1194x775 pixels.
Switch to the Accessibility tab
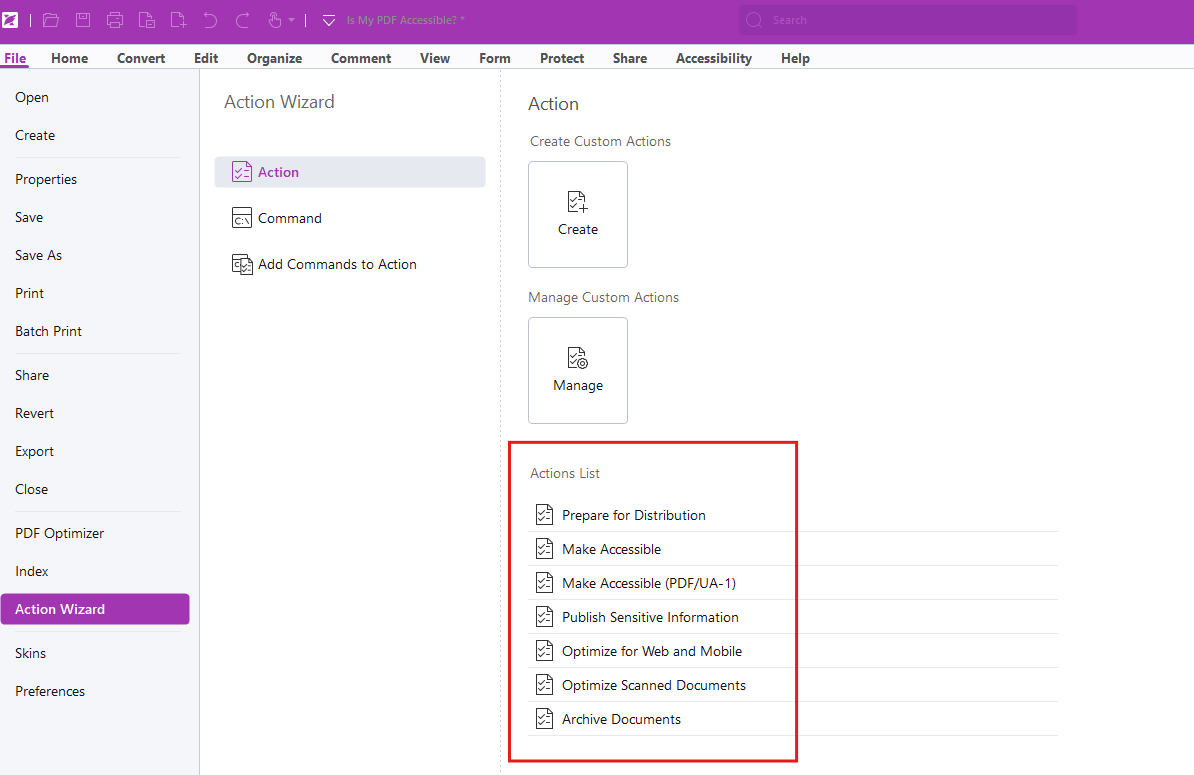[714, 58]
